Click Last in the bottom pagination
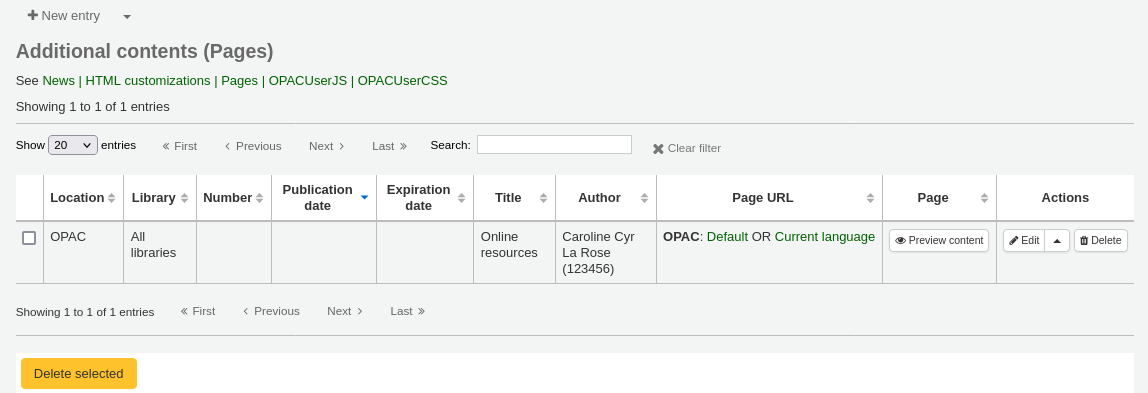Viewport: 1148px width, 393px height. pyautogui.click(x=408, y=311)
